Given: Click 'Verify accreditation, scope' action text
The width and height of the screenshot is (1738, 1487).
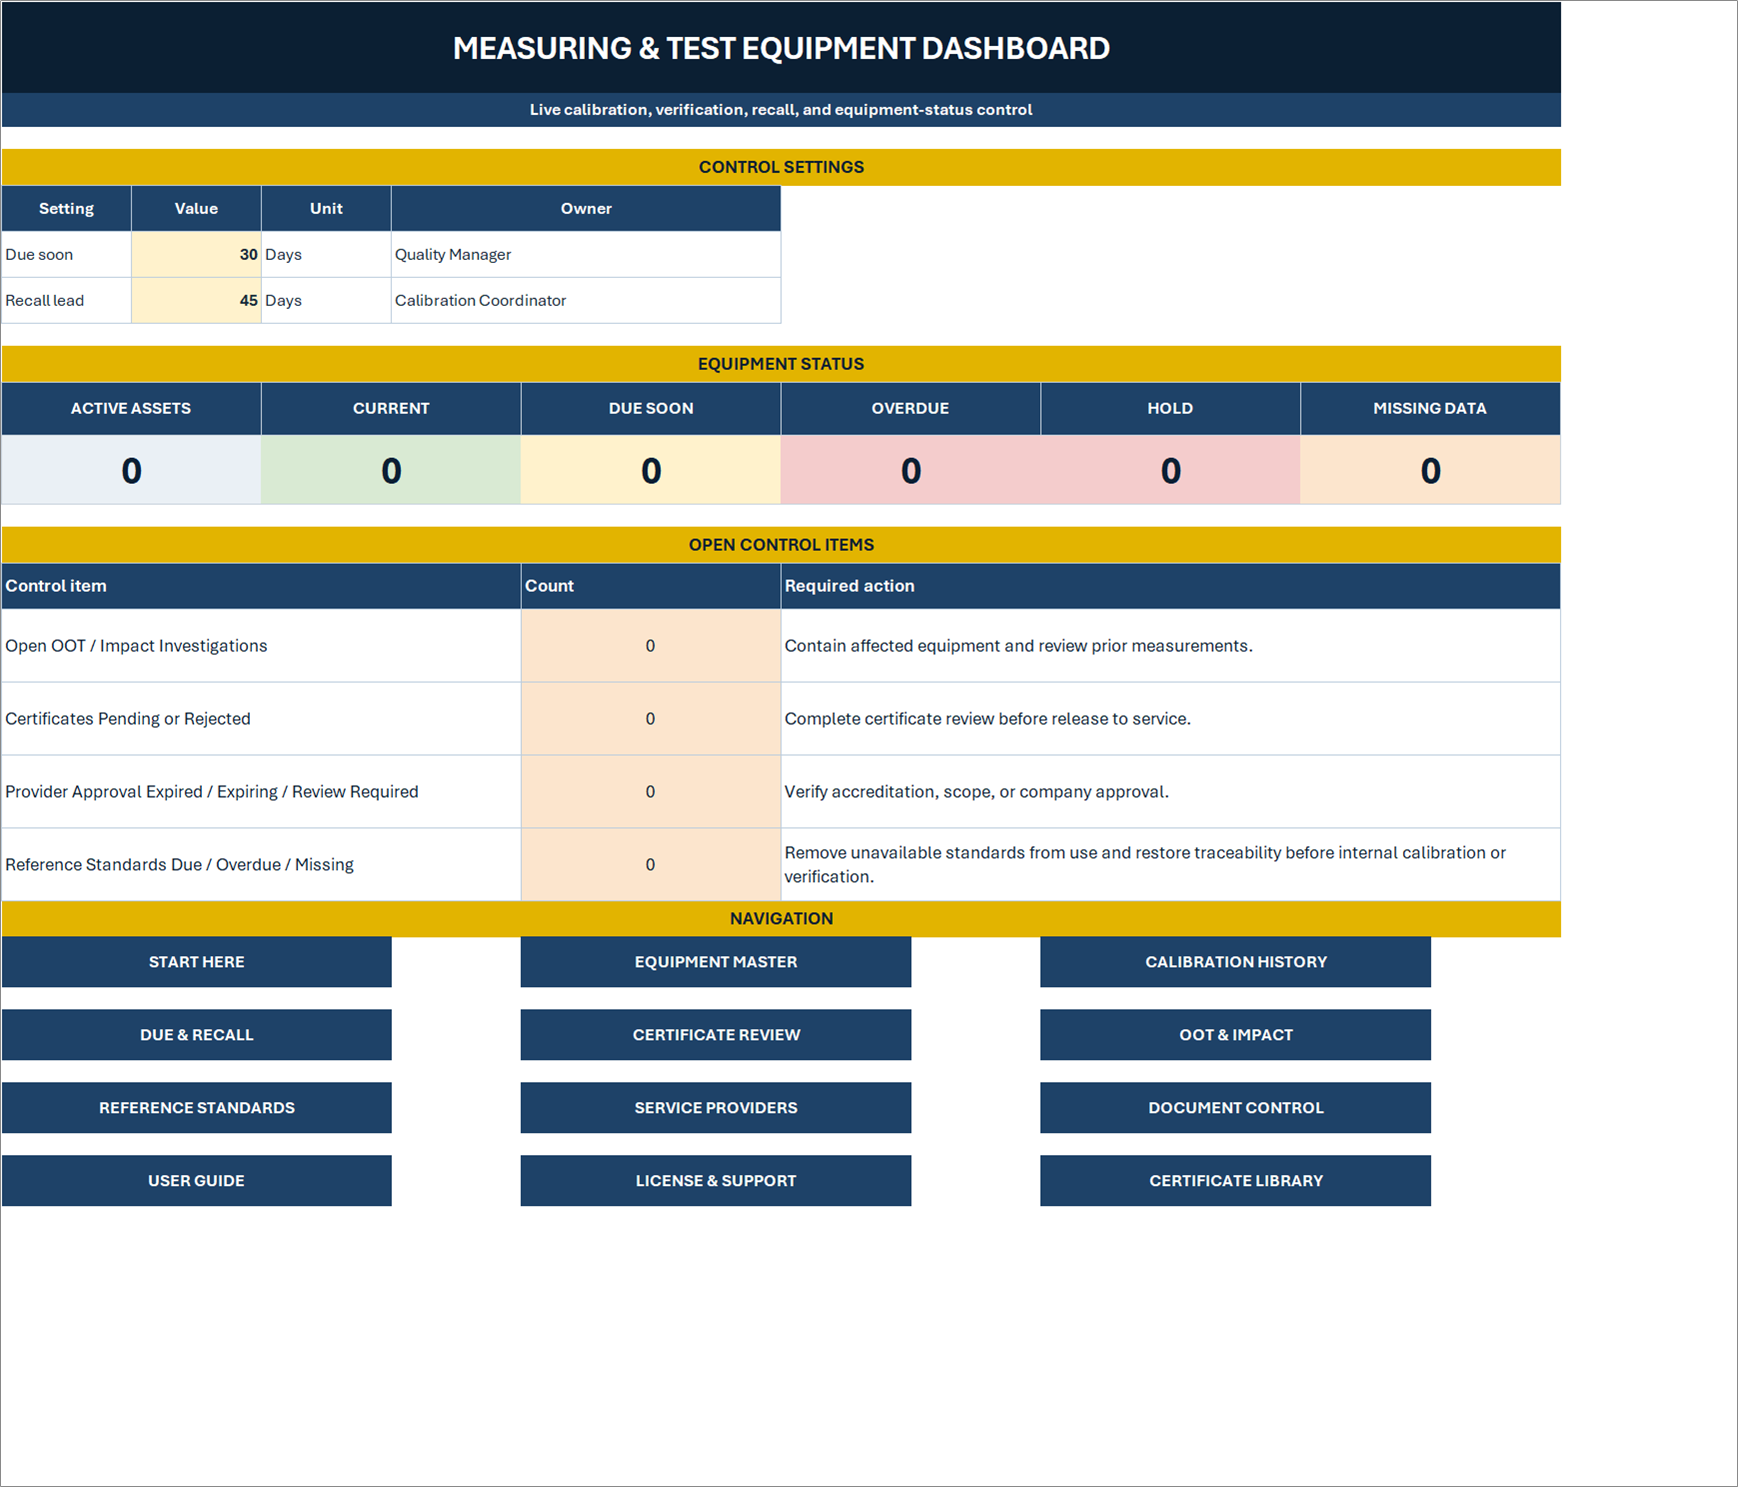Looking at the screenshot, I should (976, 792).
